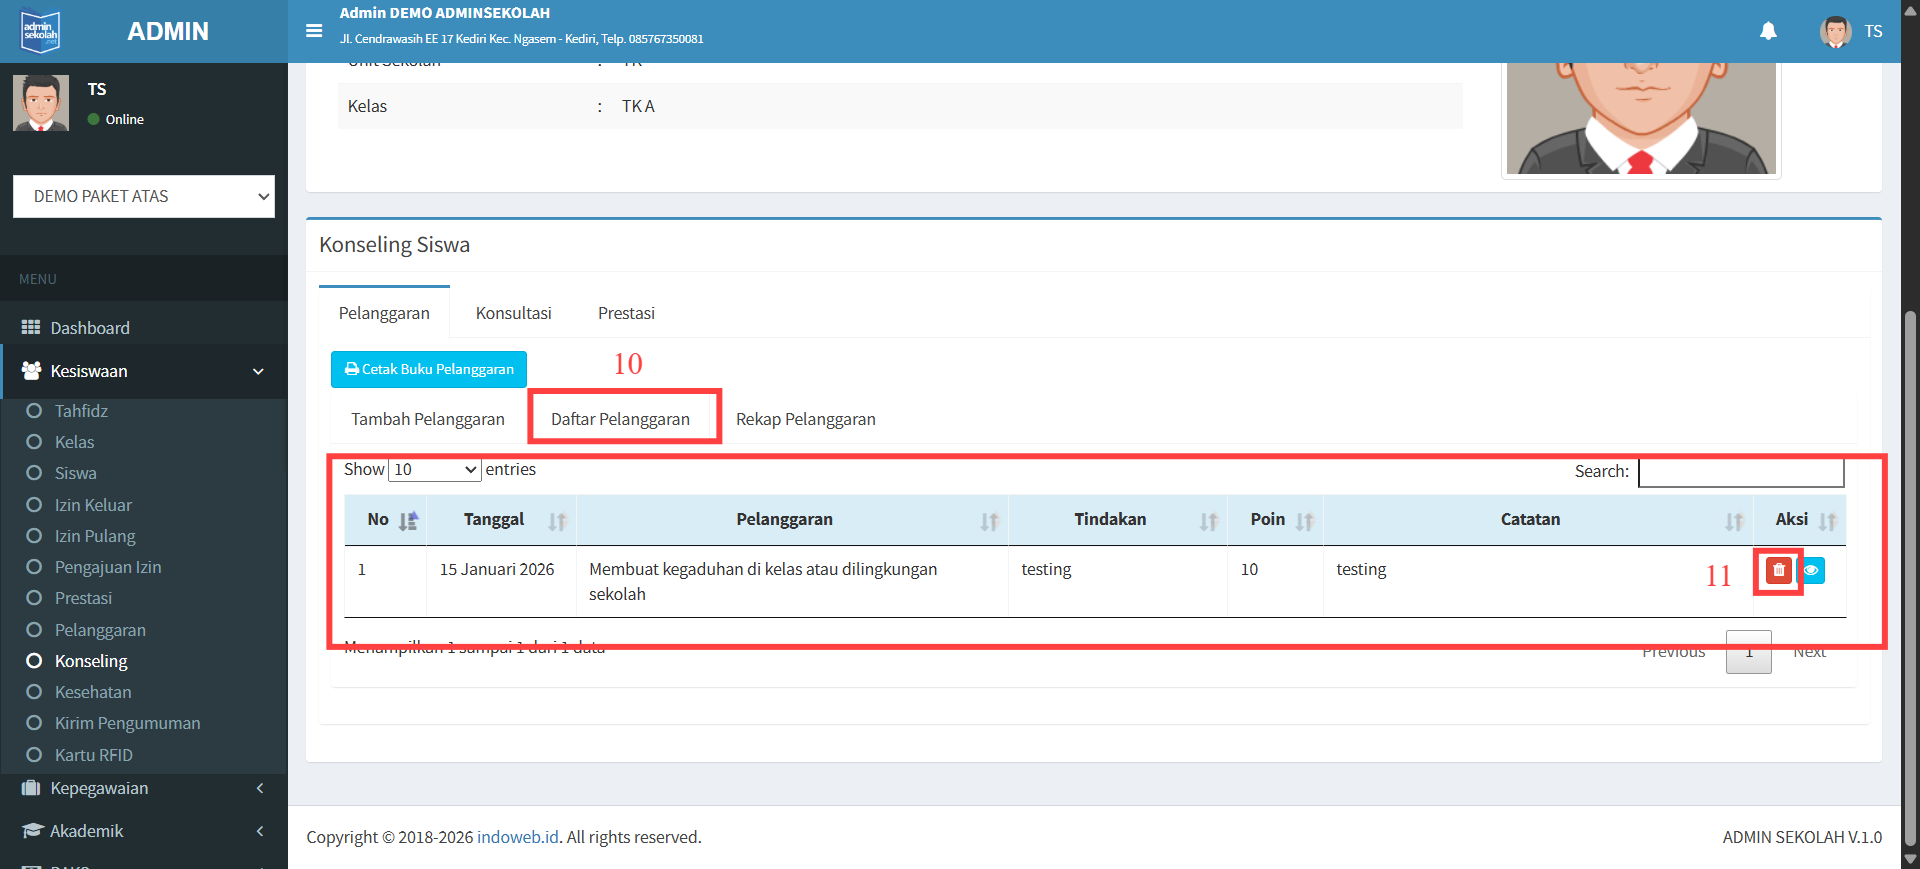The width and height of the screenshot is (1920, 869).
Task: View violation details with eye icon
Action: pos(1812,570)
